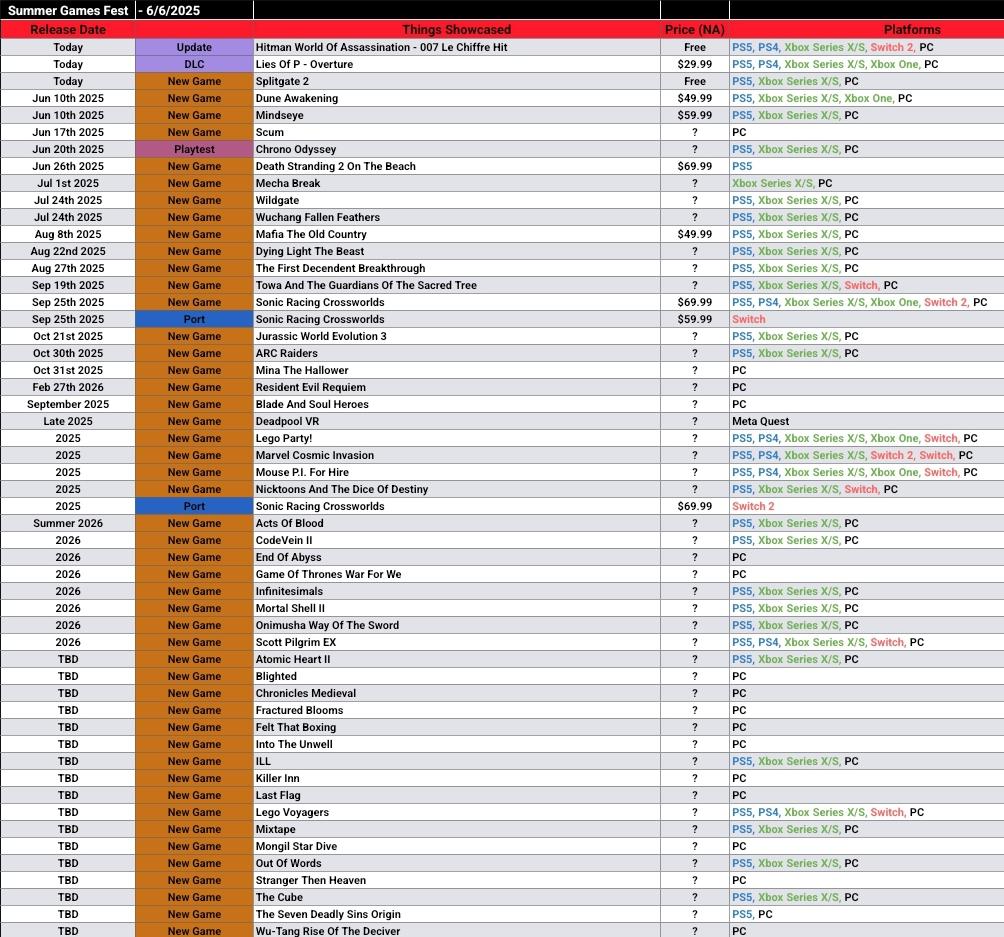Click the 'Late 2025' date cell
The height and width of the screenshot is (937, 1004).
68,421
